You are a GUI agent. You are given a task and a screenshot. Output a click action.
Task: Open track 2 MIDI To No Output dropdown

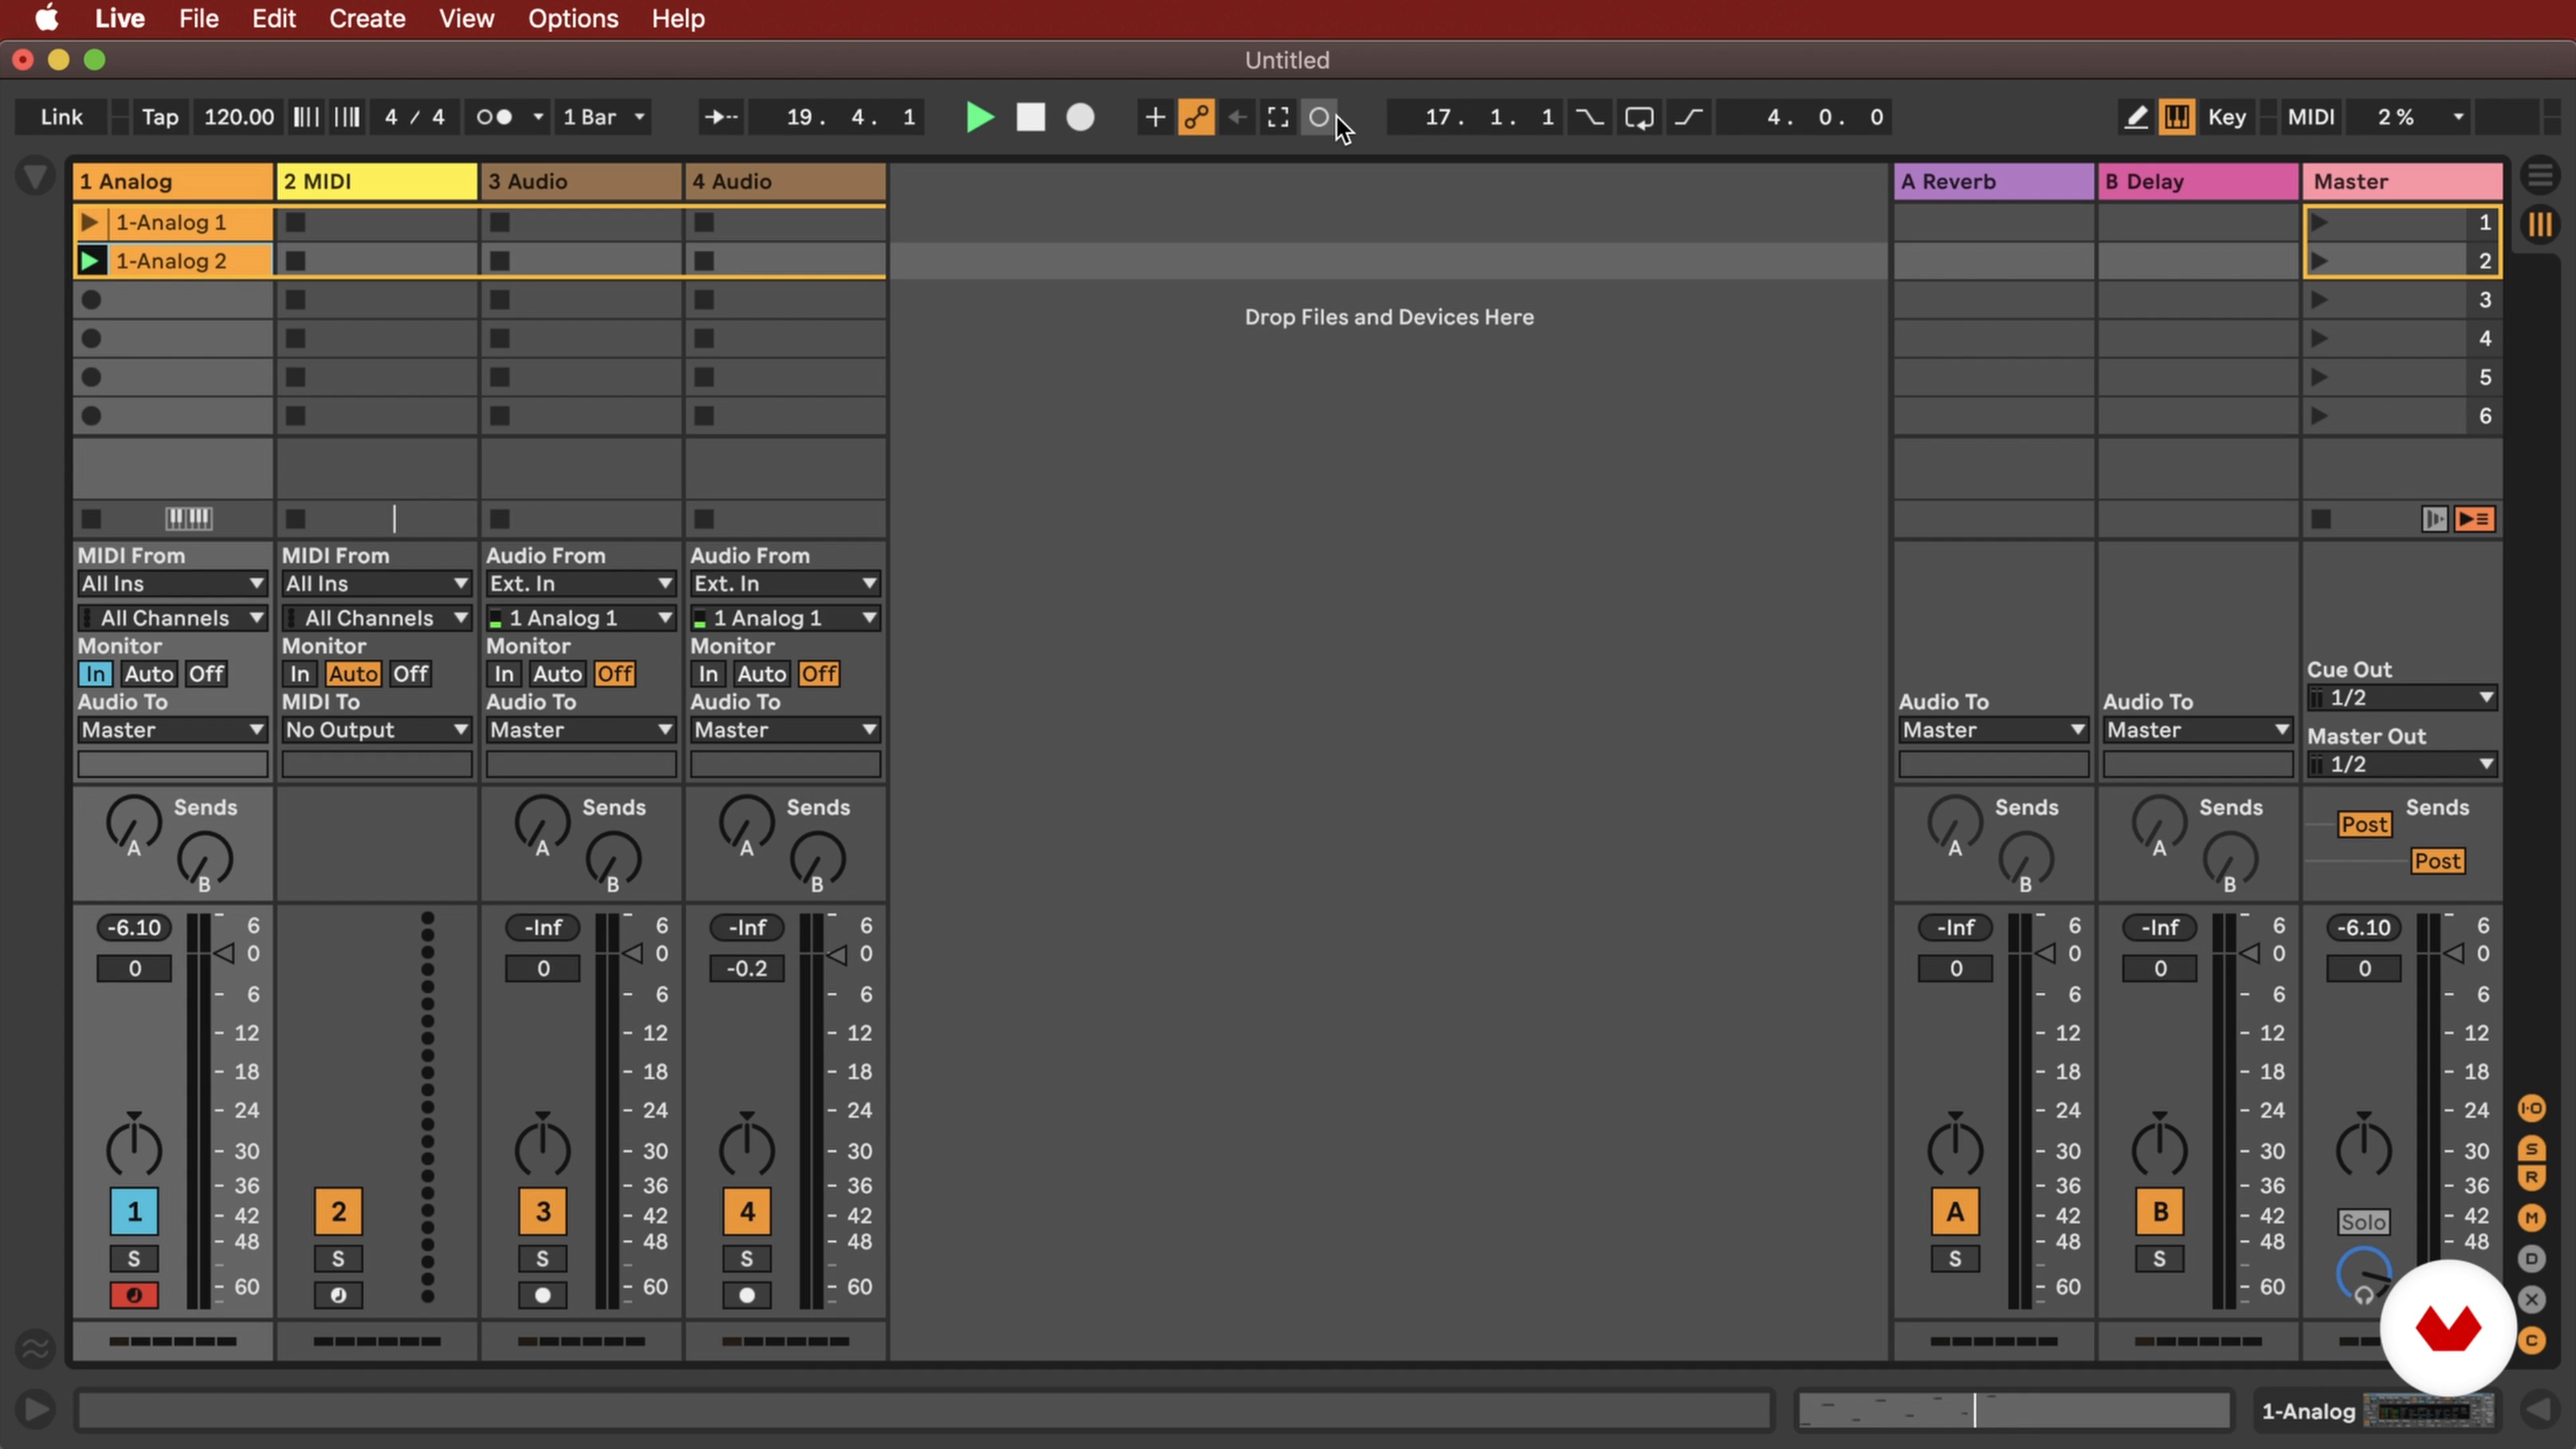click(x=376, y=730)
